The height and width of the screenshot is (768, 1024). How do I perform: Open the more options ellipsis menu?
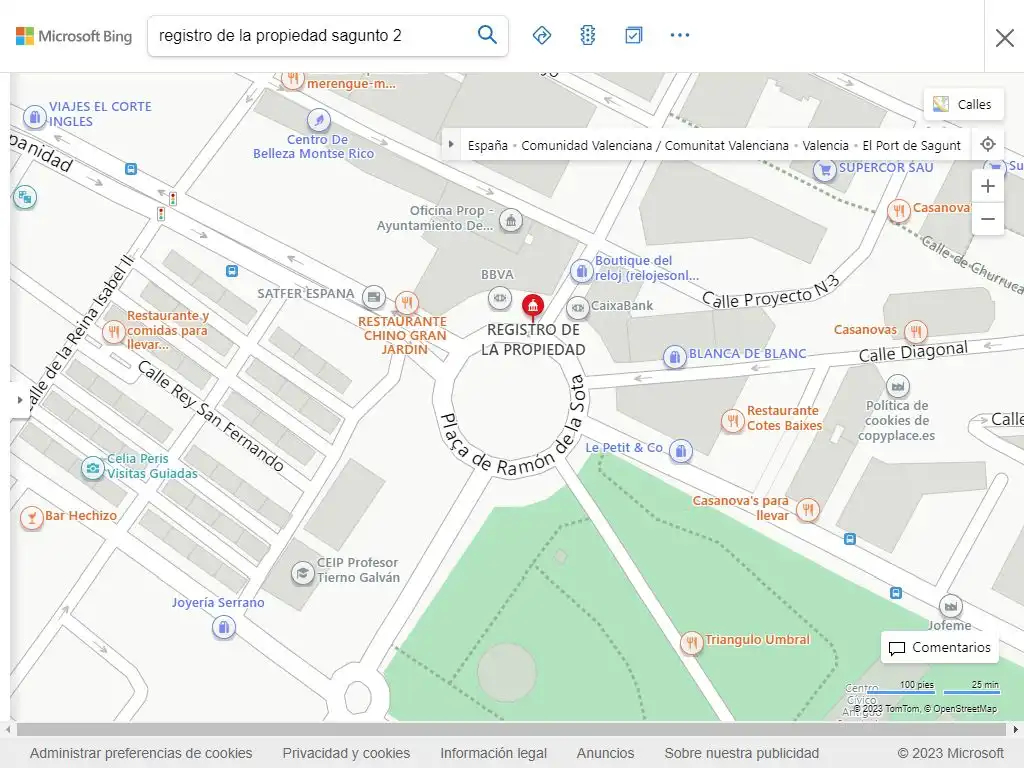pos(680,35)
